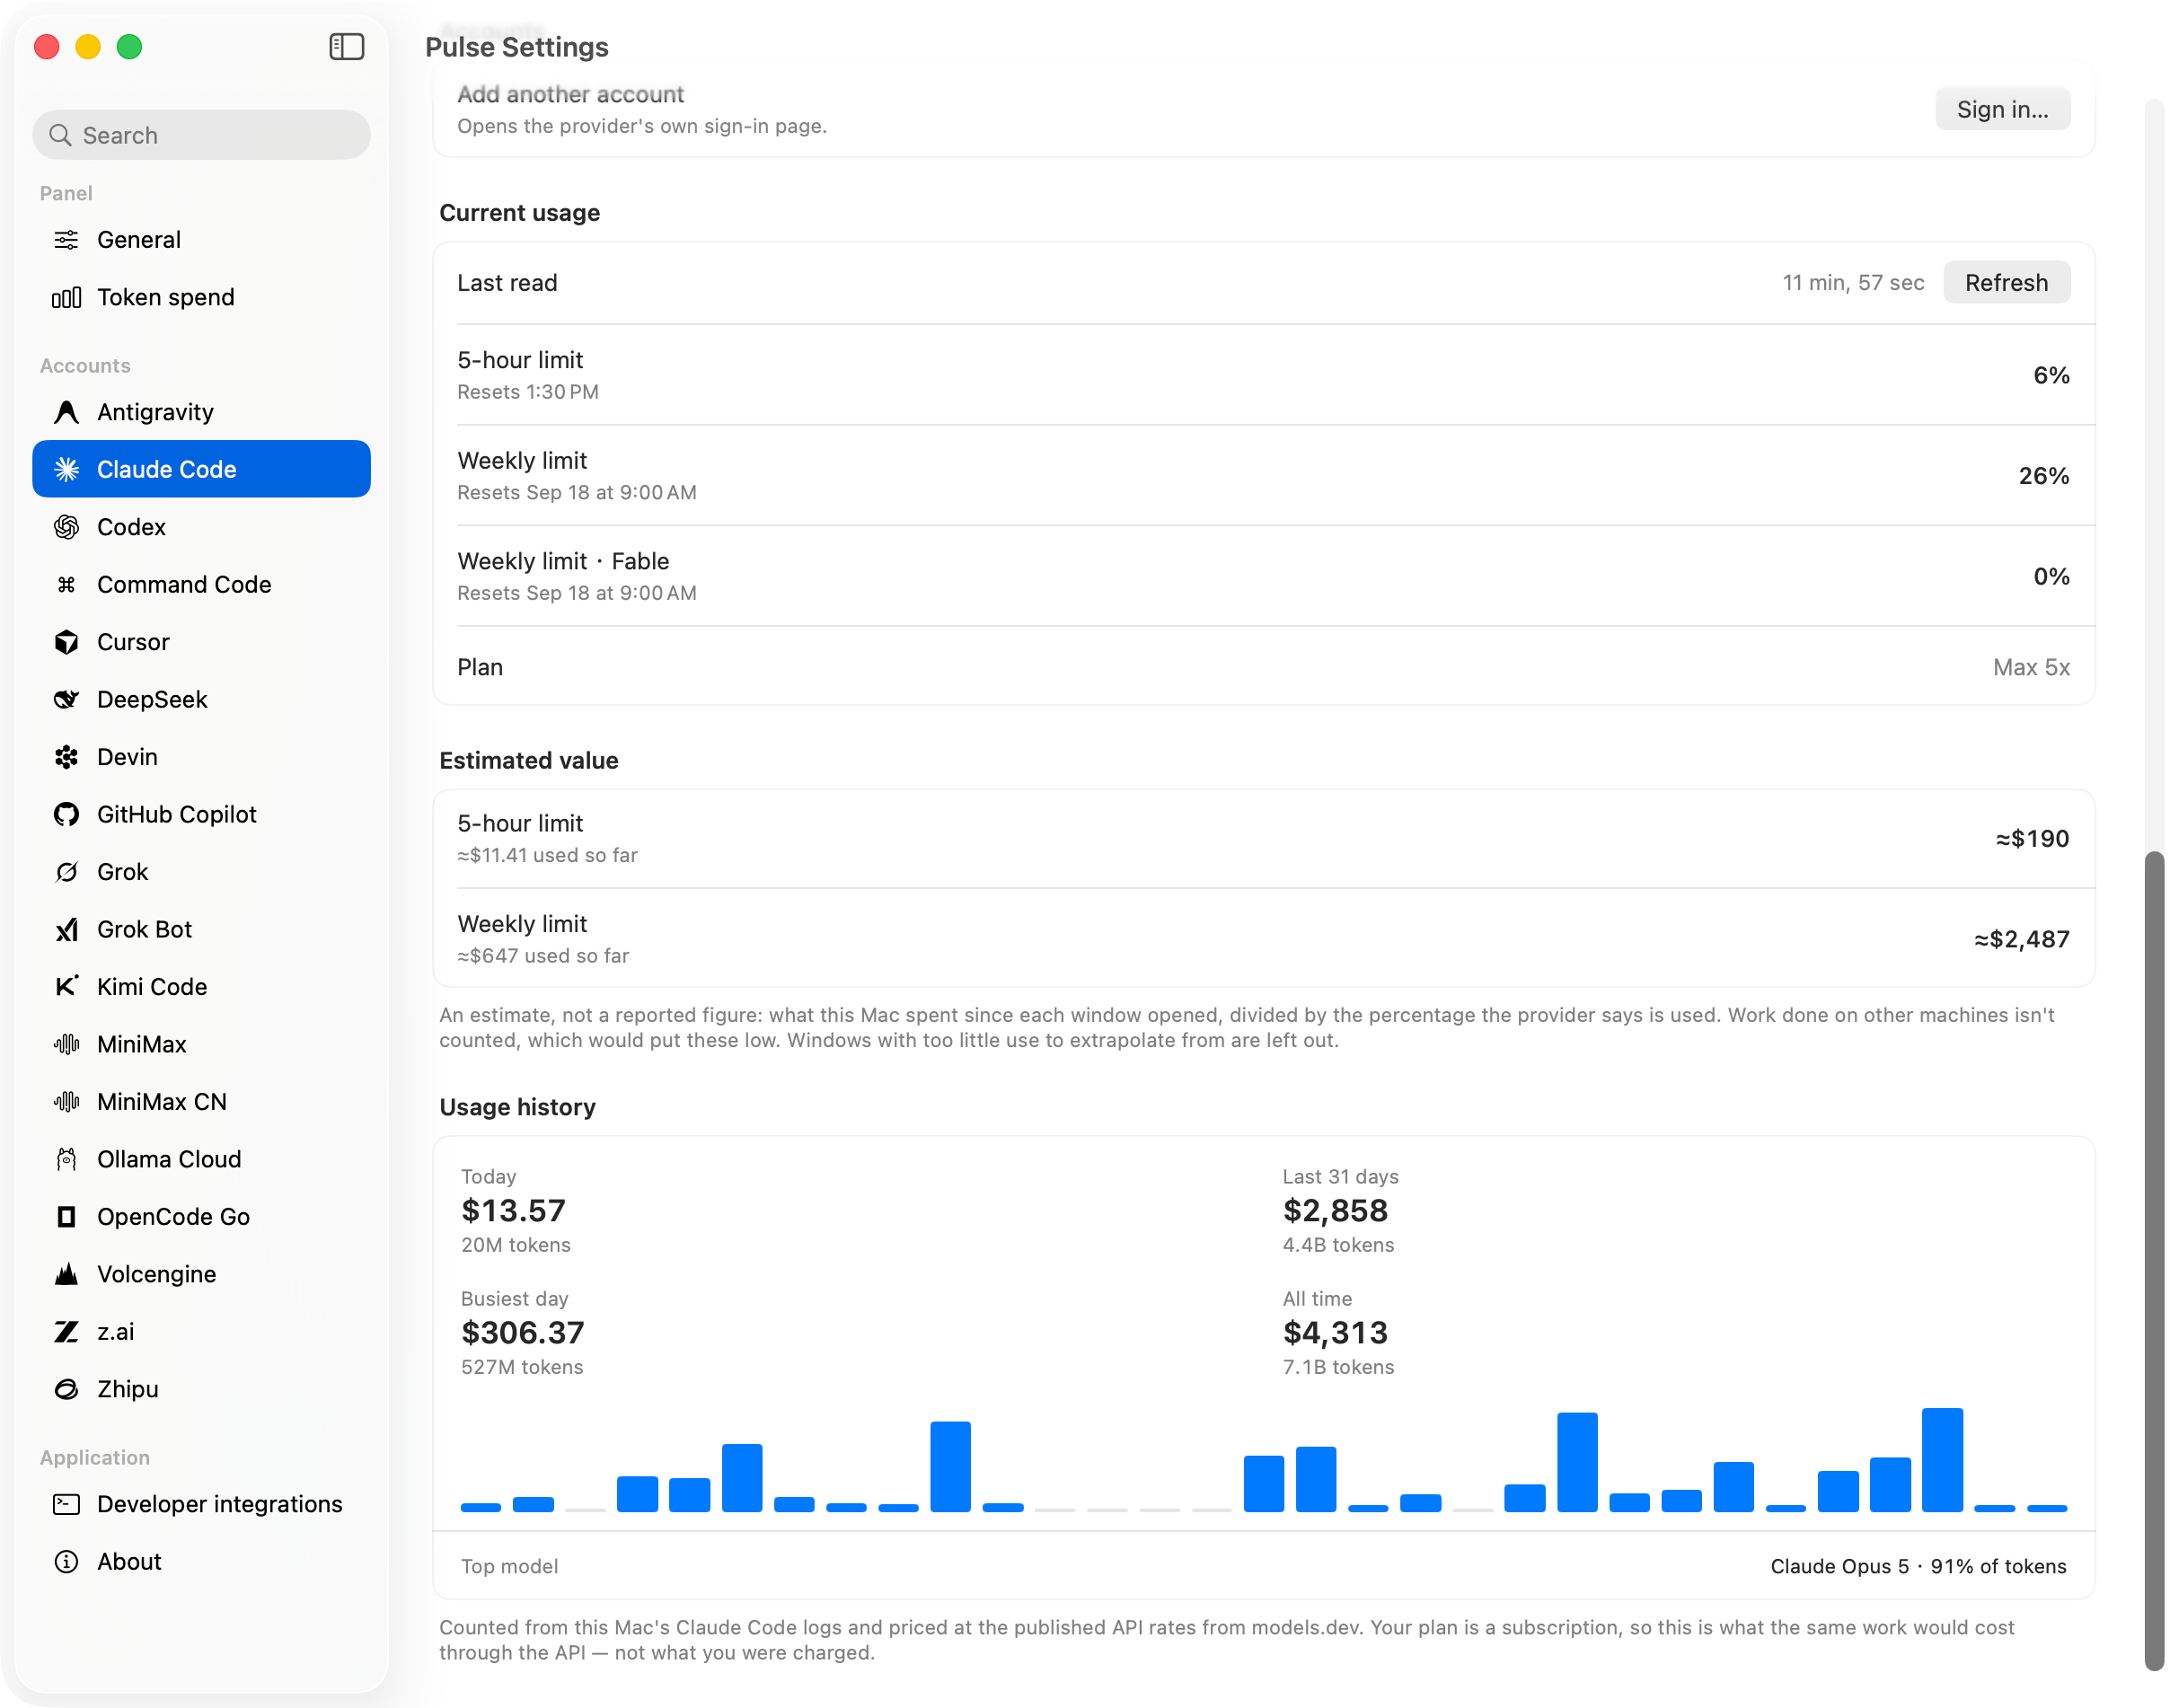2170x1708 pixels.
Task: Click the $306.37 busiest day figure
Action: tap(522, 1333)
